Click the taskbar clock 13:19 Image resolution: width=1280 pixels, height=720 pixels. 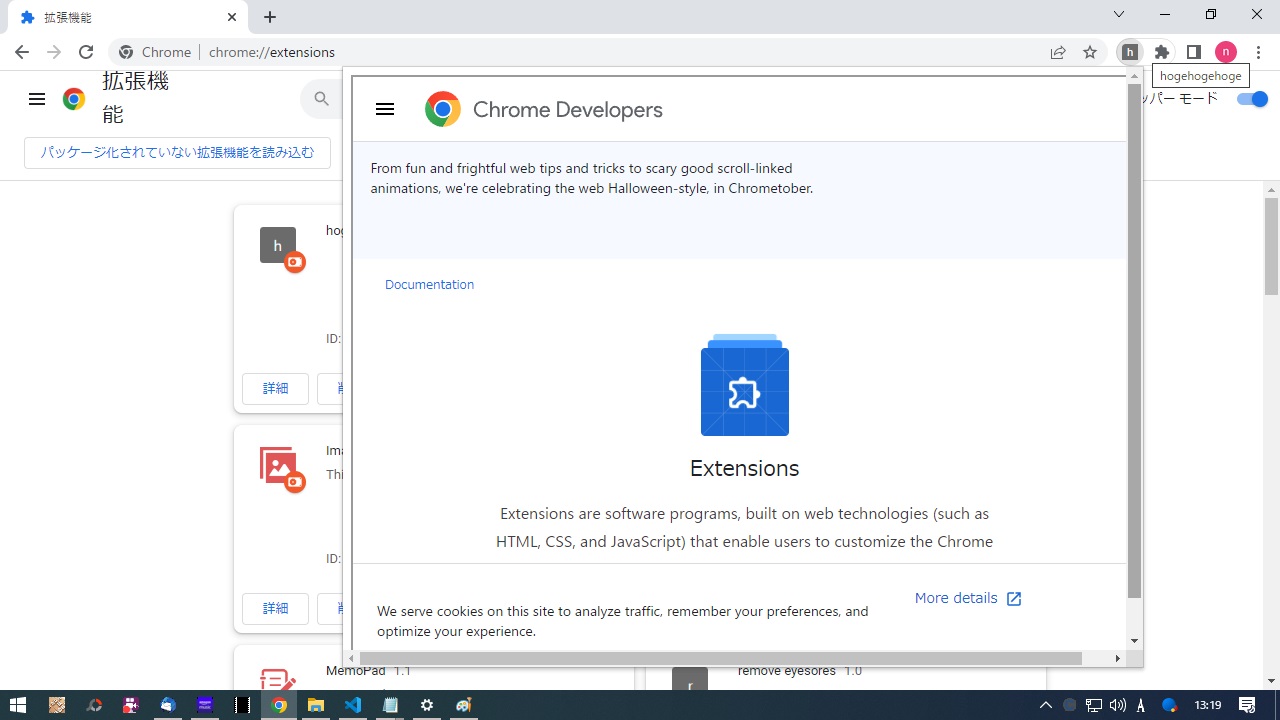1208,705
